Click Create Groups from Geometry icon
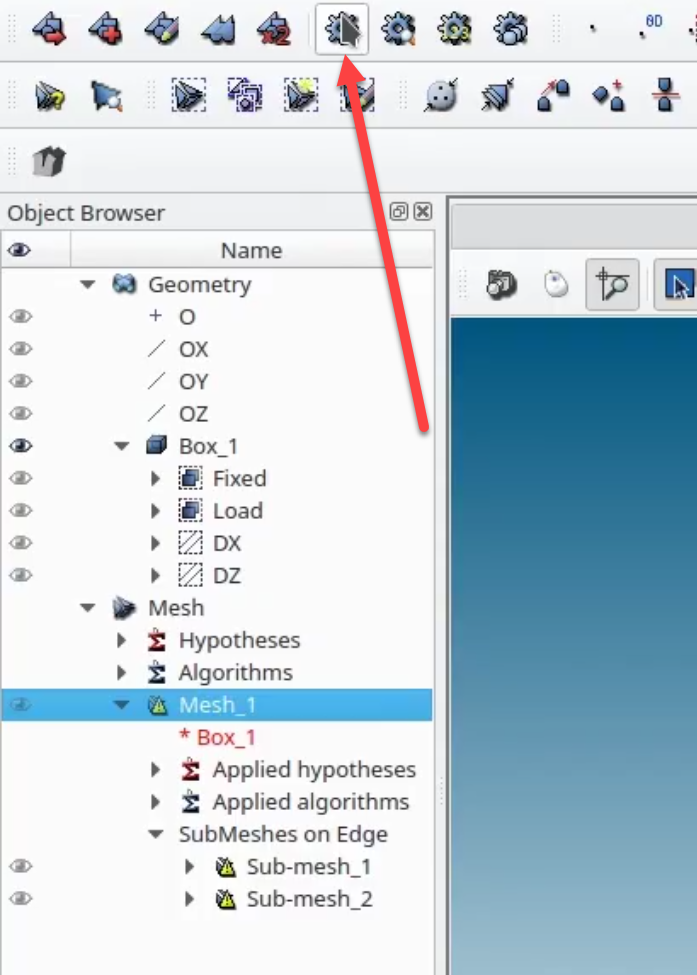The width and height of the screenshot is (697, 975). coord(245,95)
